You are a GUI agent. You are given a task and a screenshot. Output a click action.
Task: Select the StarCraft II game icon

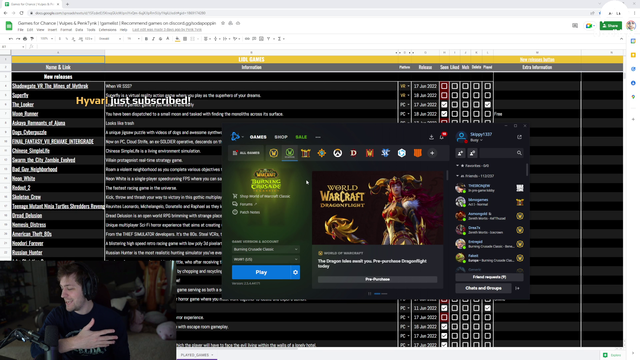pos(386,153)
